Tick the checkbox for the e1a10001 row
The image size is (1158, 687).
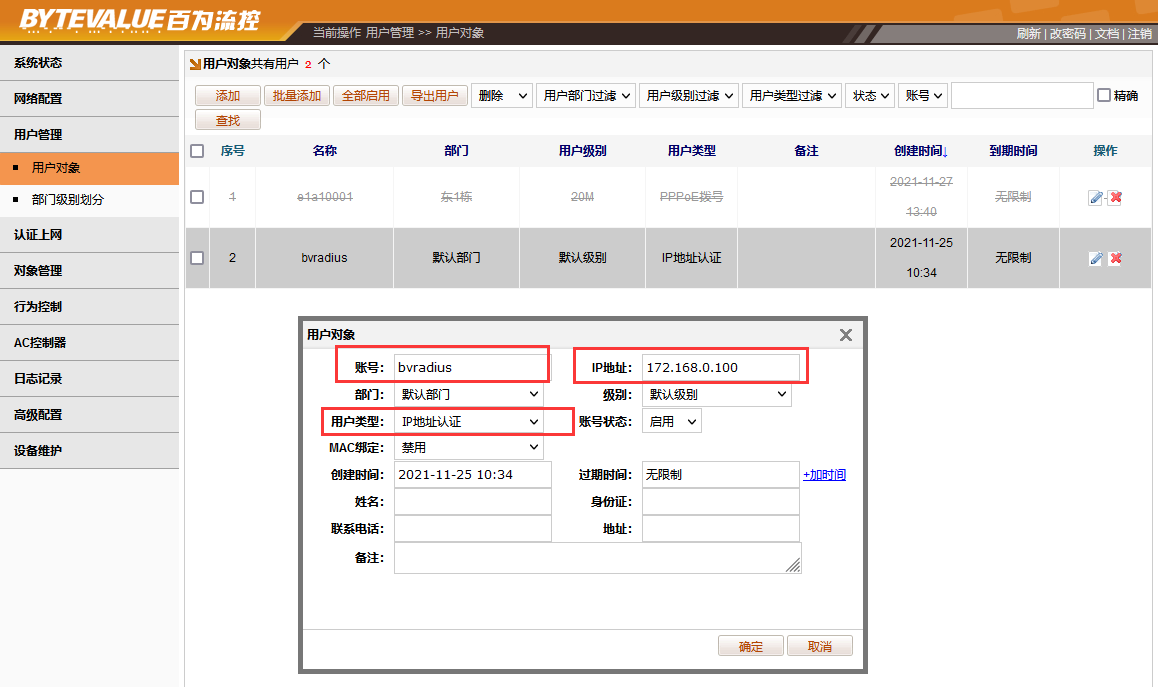click(197, 197)
